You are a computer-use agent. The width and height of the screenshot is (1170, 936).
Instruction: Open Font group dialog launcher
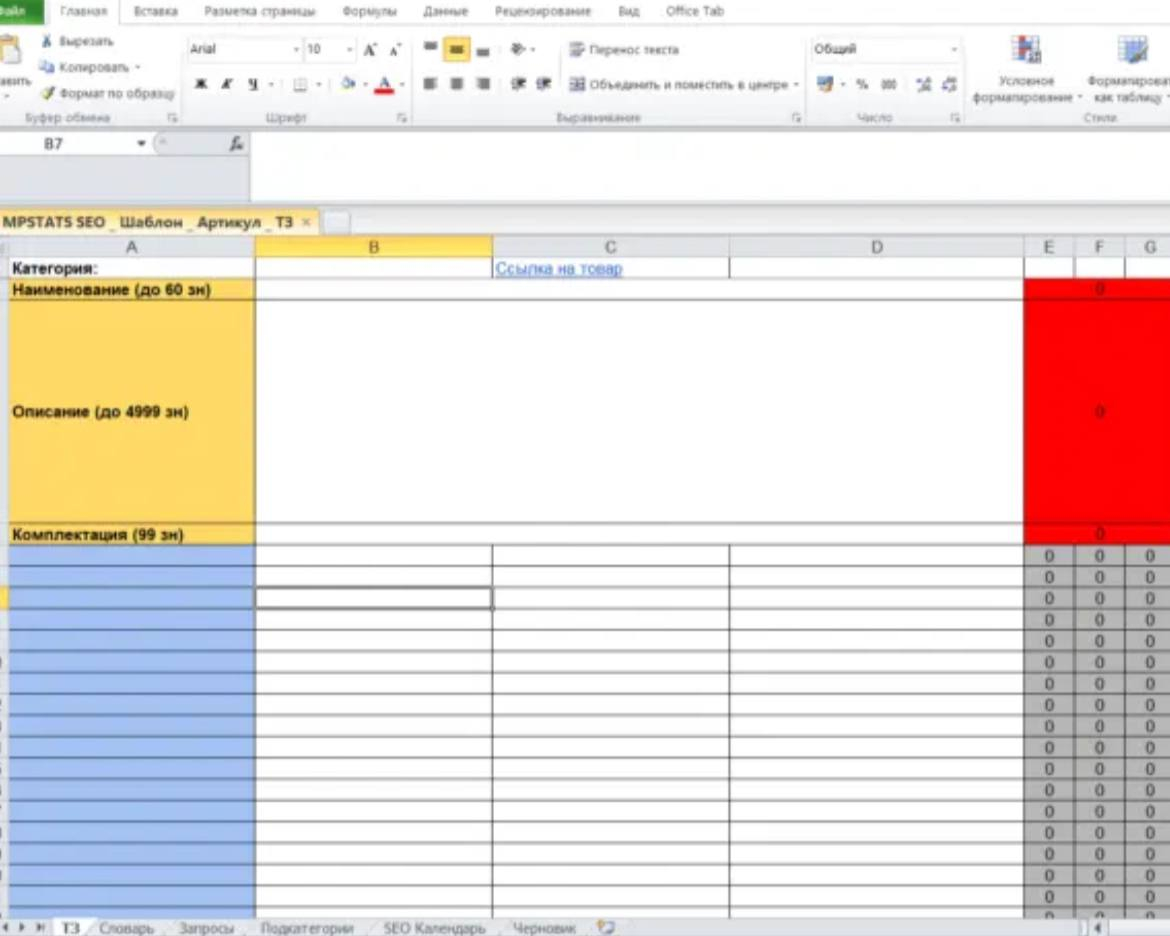click(401, 118)
